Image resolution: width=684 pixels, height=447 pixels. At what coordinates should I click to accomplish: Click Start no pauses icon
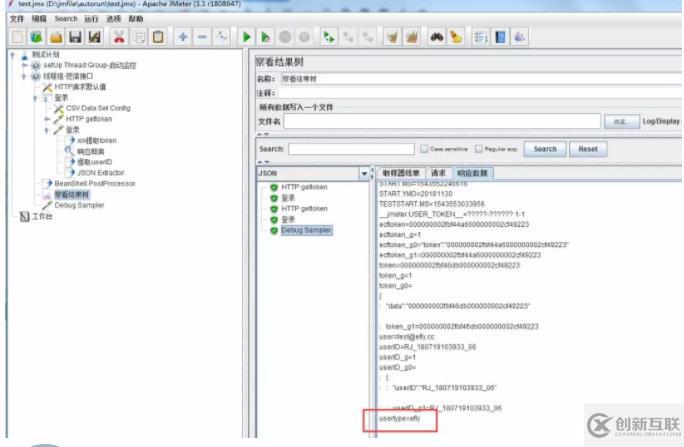point(265,37)
